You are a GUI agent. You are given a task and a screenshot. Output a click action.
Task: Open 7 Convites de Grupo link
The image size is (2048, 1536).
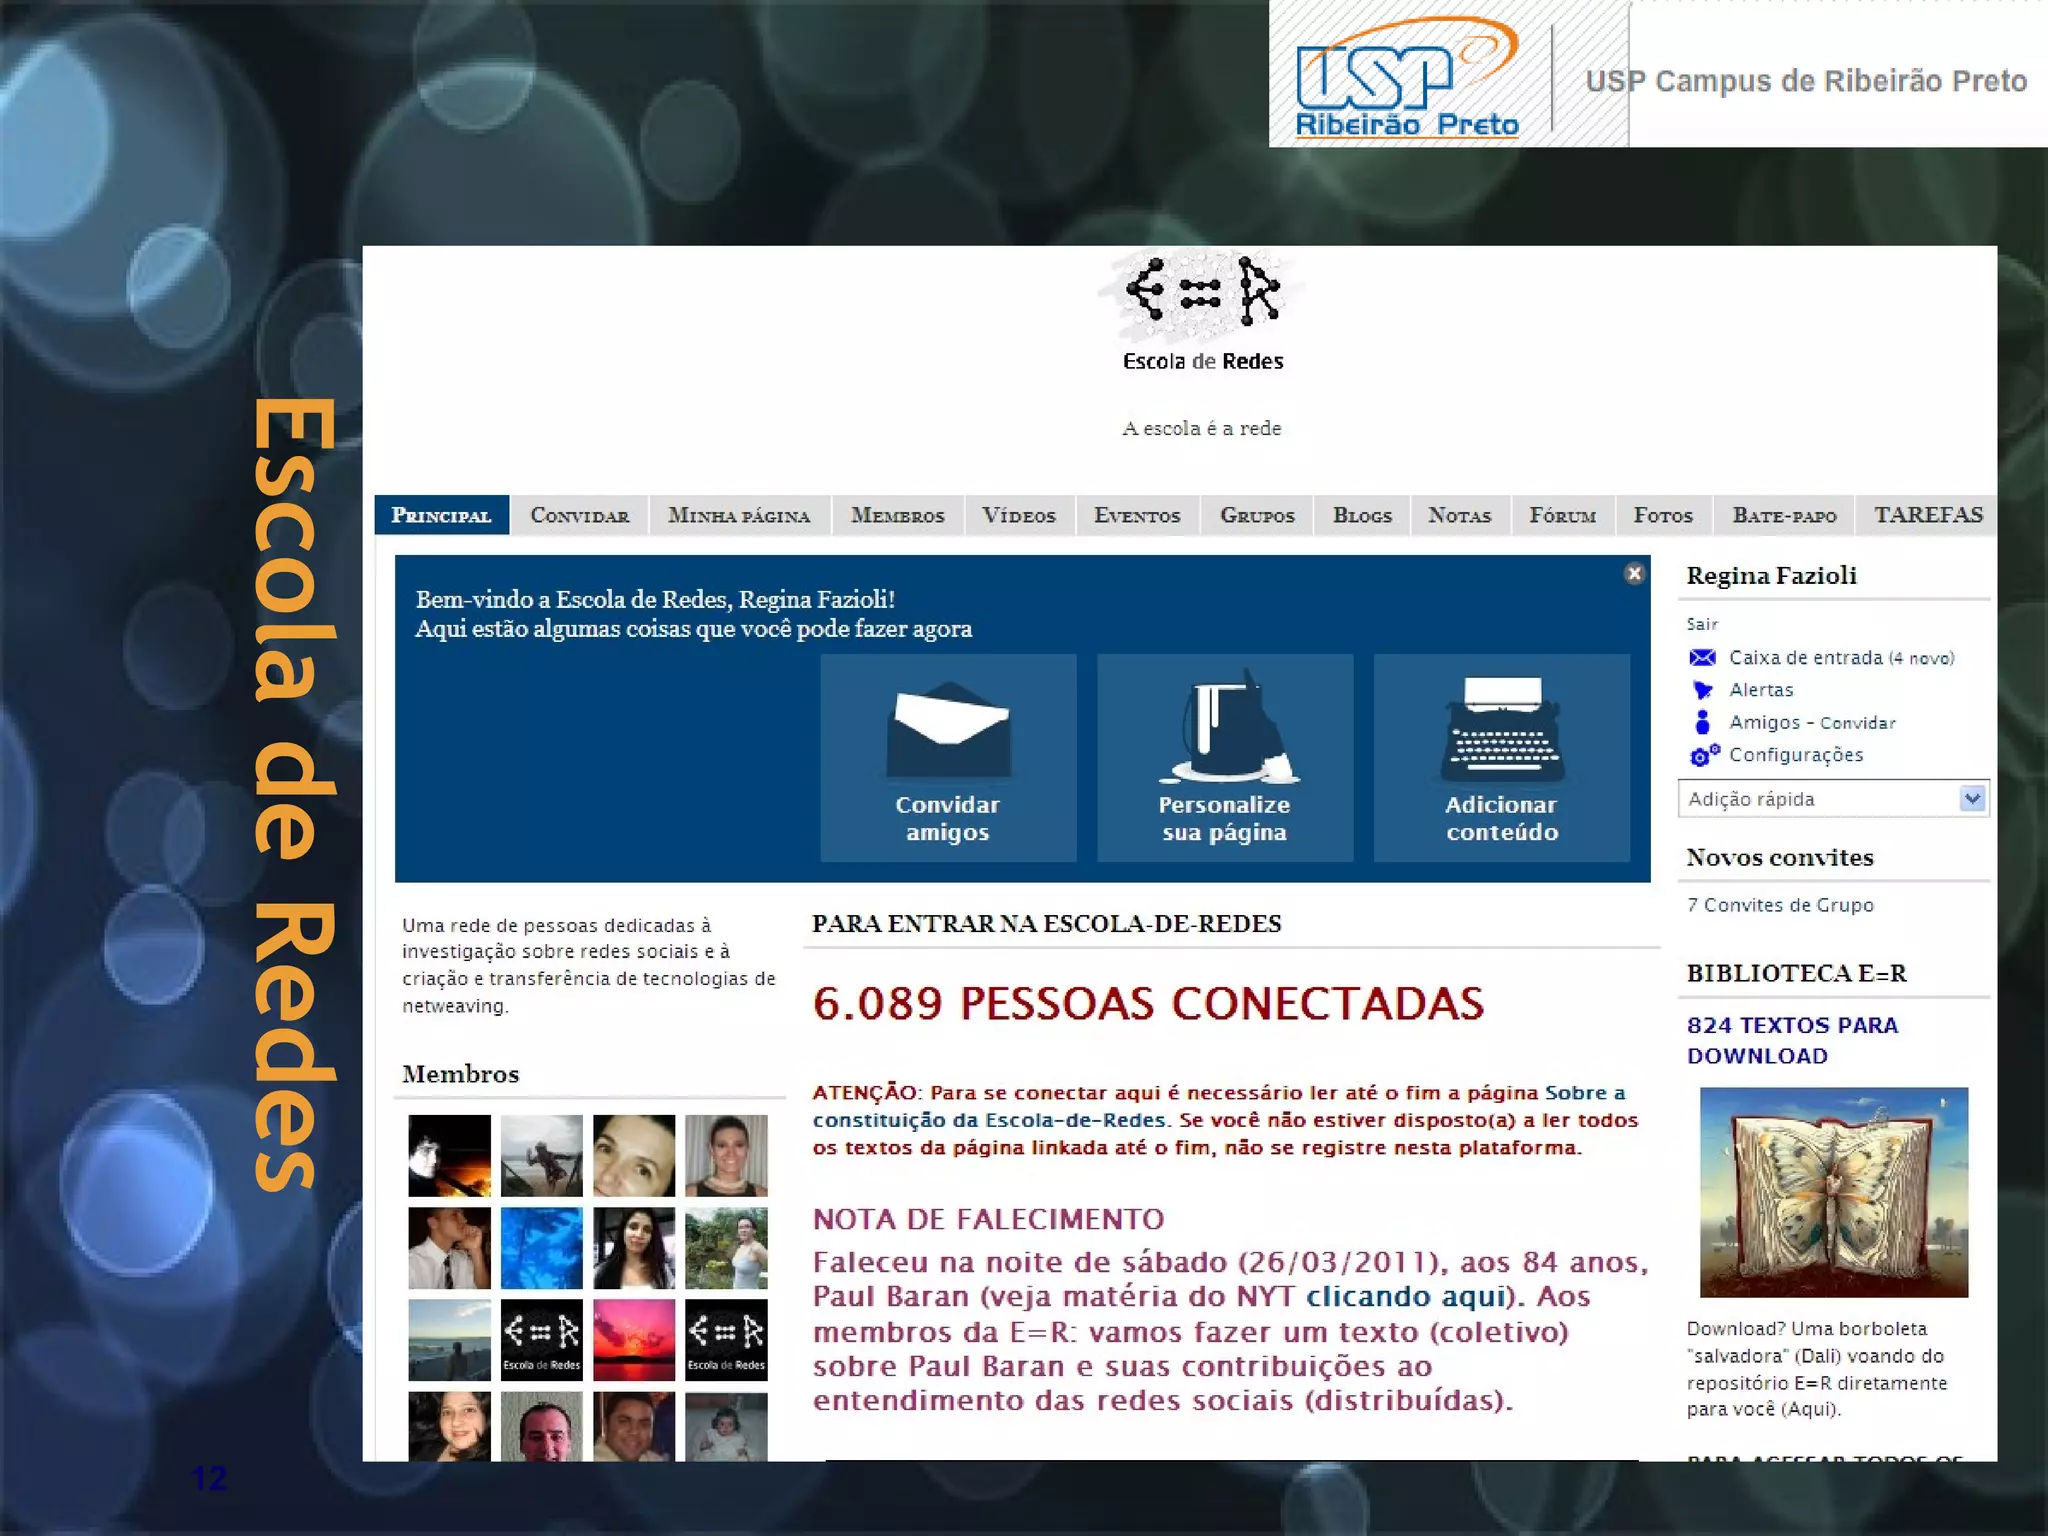[x=1780, y=905]
